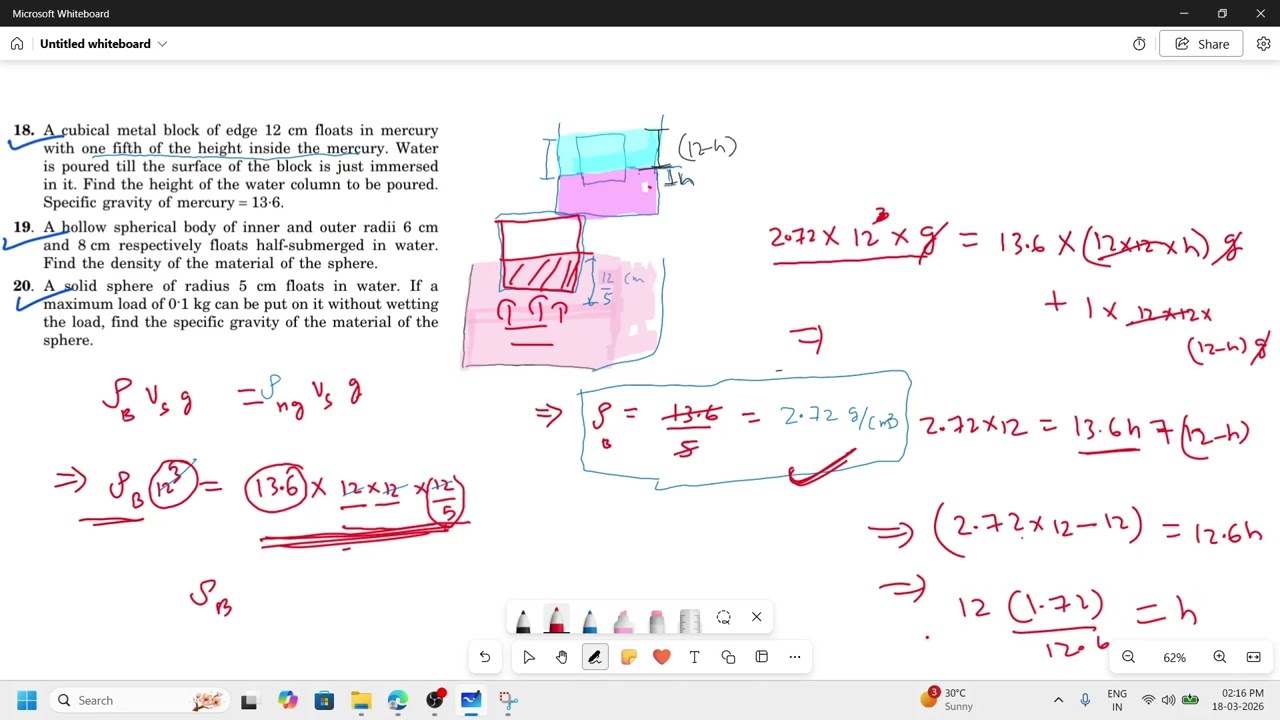Launch Copilot from the taskbar
The image size is (1280, 720).
tap(288, 700)
